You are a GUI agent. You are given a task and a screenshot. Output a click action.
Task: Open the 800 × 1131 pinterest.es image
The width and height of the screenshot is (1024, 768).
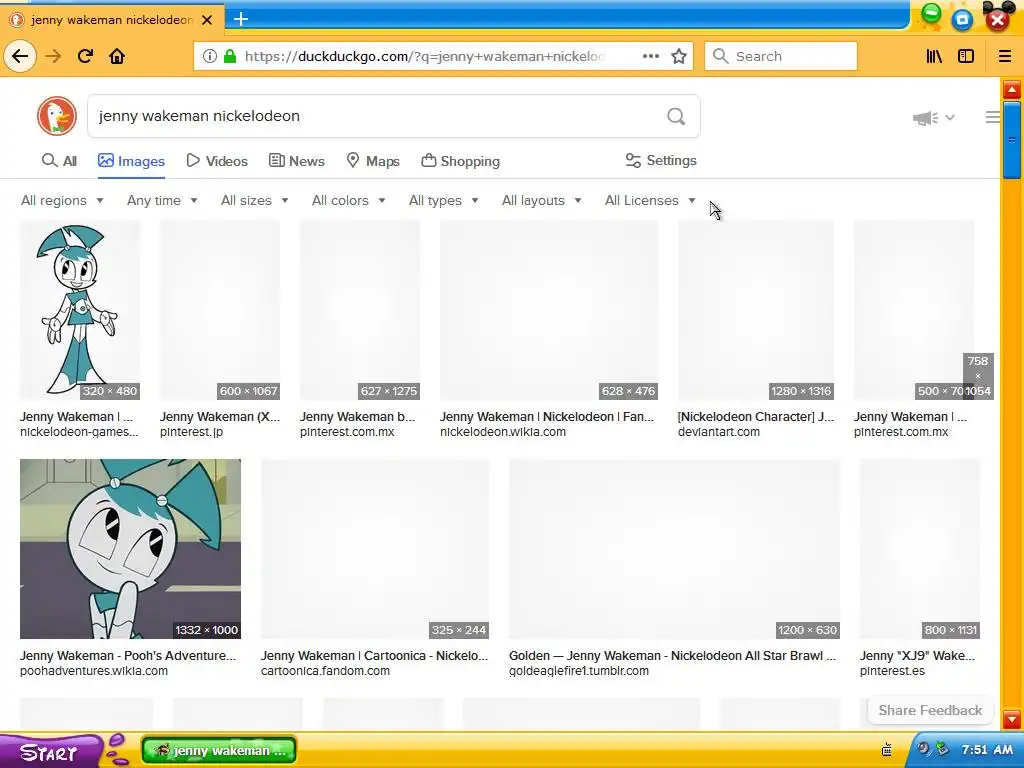tap(920, 549)
